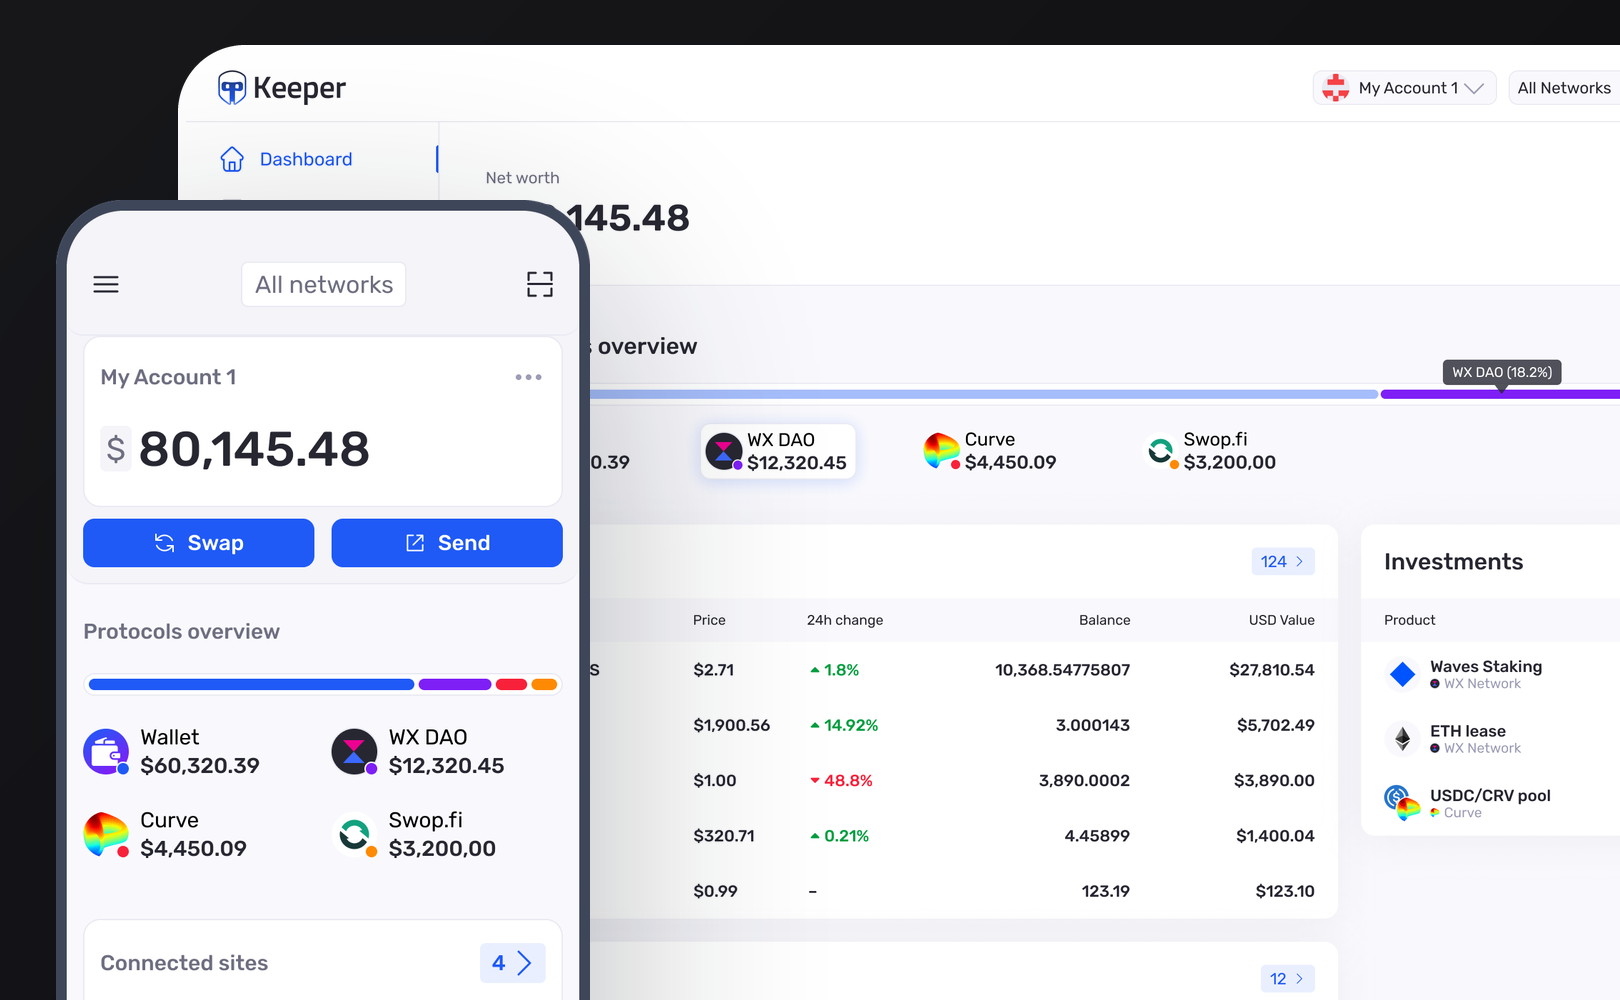Click the 24h change column header
This screenshot has width=1620, height=1000.
point(845,620)
